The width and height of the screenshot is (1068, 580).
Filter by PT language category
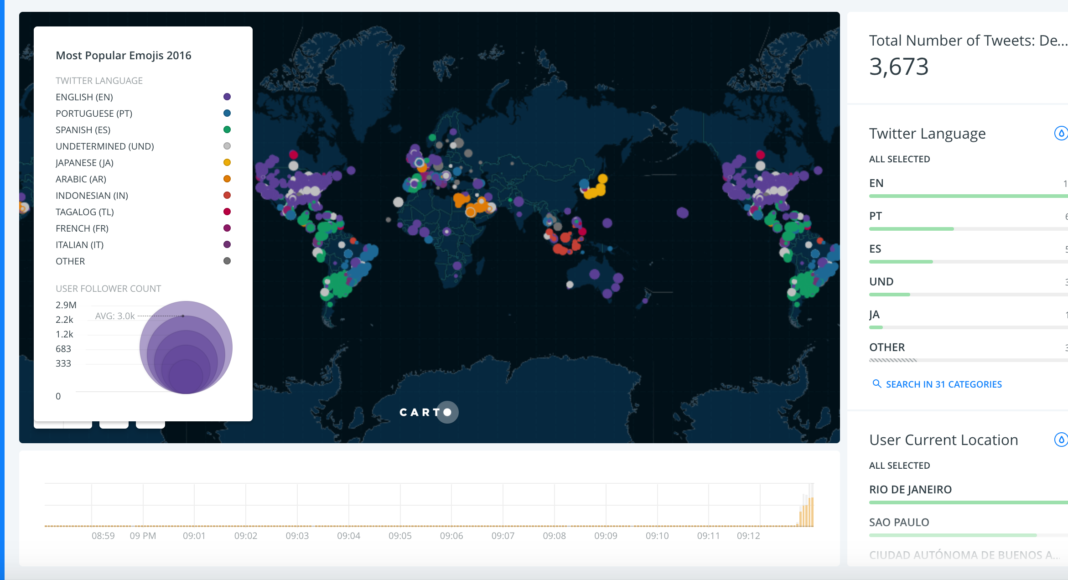pos(877,216)
